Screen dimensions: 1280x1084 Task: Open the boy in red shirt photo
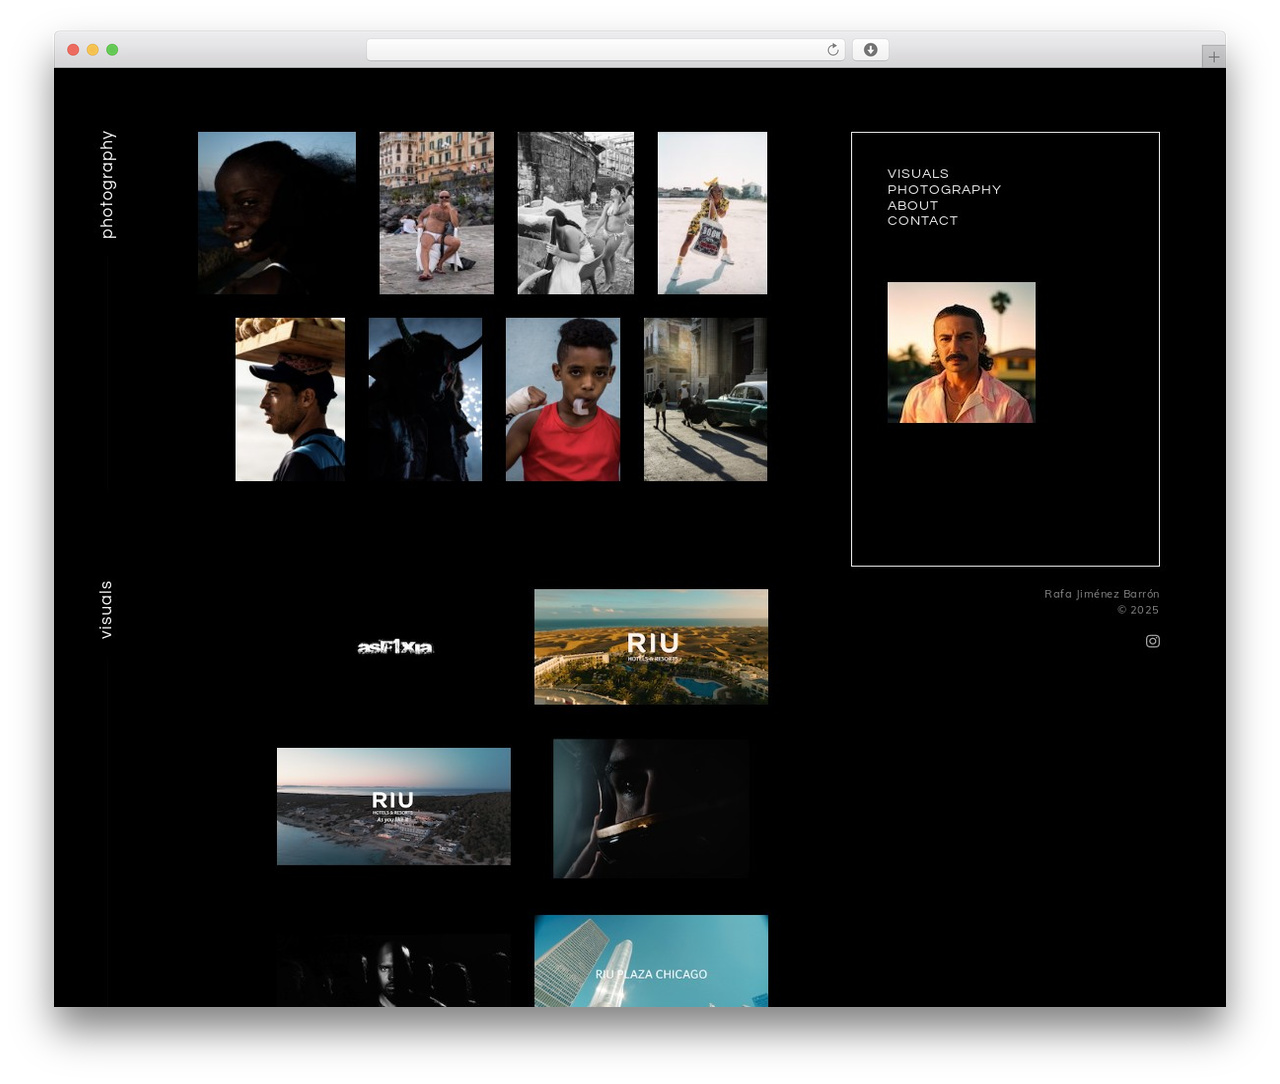pyautogui.click(x=563, y=399)
